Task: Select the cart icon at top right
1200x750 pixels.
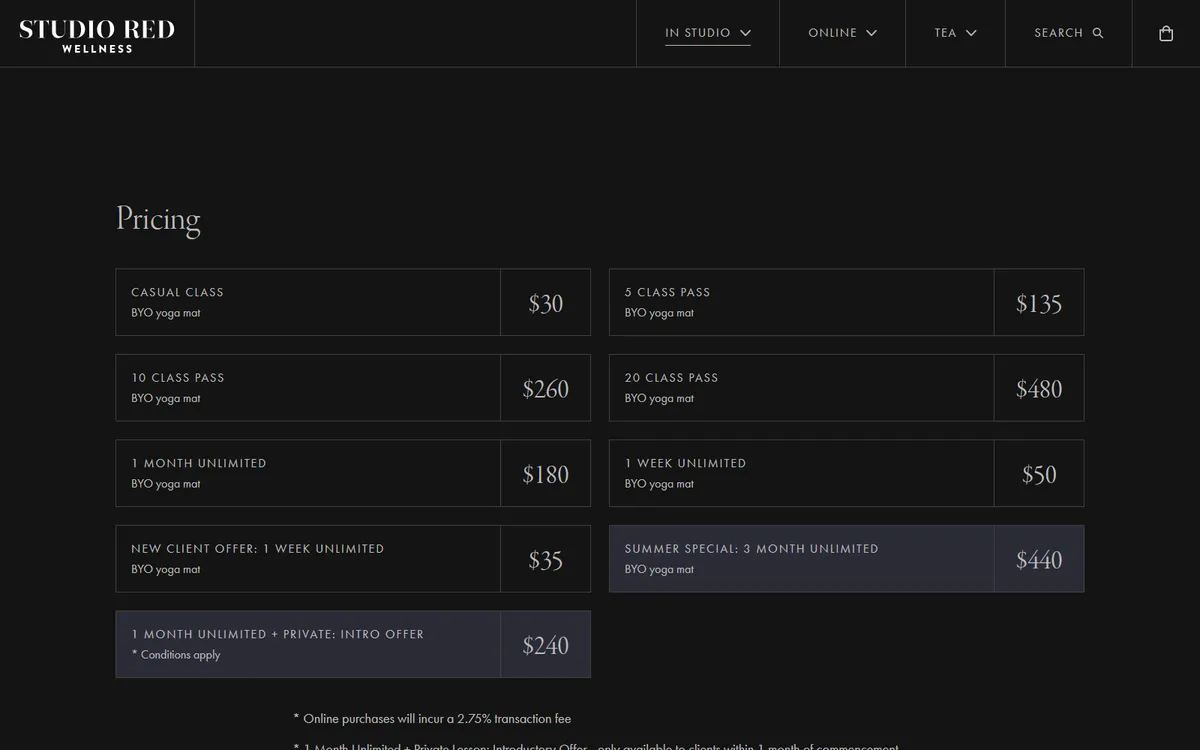Action: [1165, 33]
